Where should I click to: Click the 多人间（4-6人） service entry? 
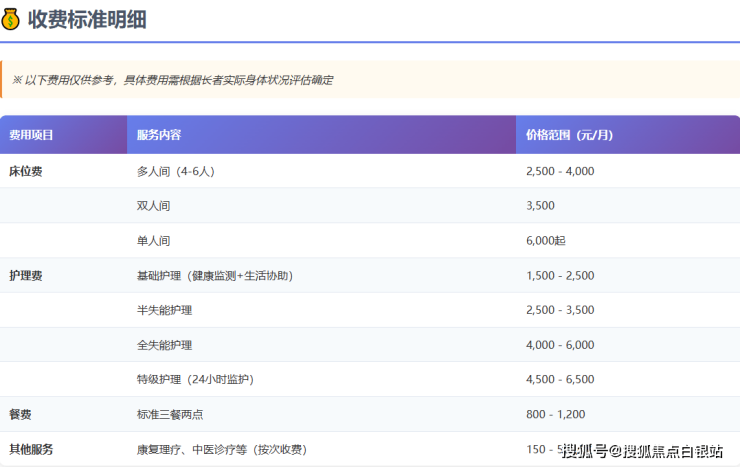pos(176,171)
